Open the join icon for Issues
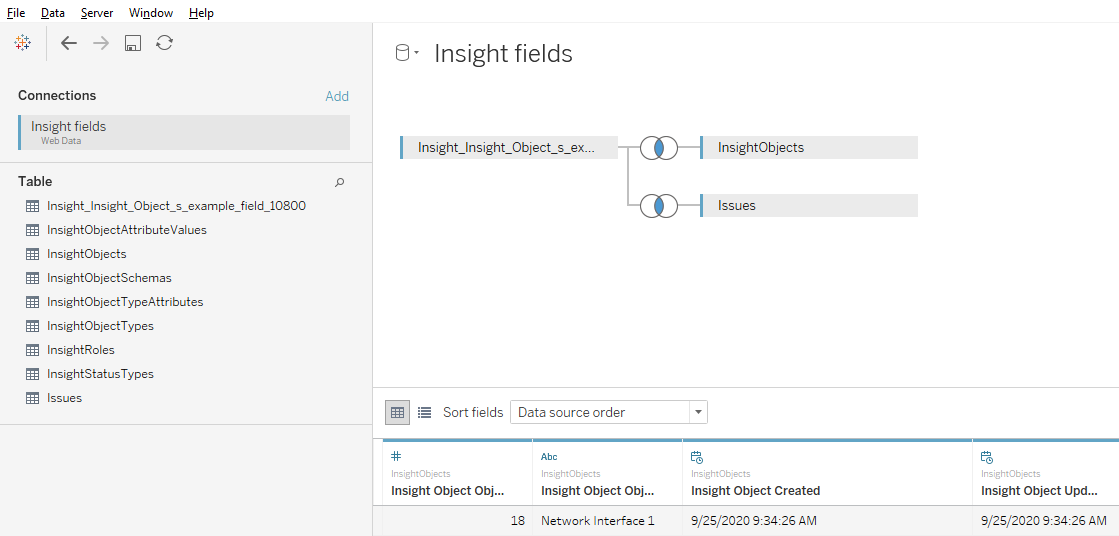1119x536 pixels. [x=659, y=206]
